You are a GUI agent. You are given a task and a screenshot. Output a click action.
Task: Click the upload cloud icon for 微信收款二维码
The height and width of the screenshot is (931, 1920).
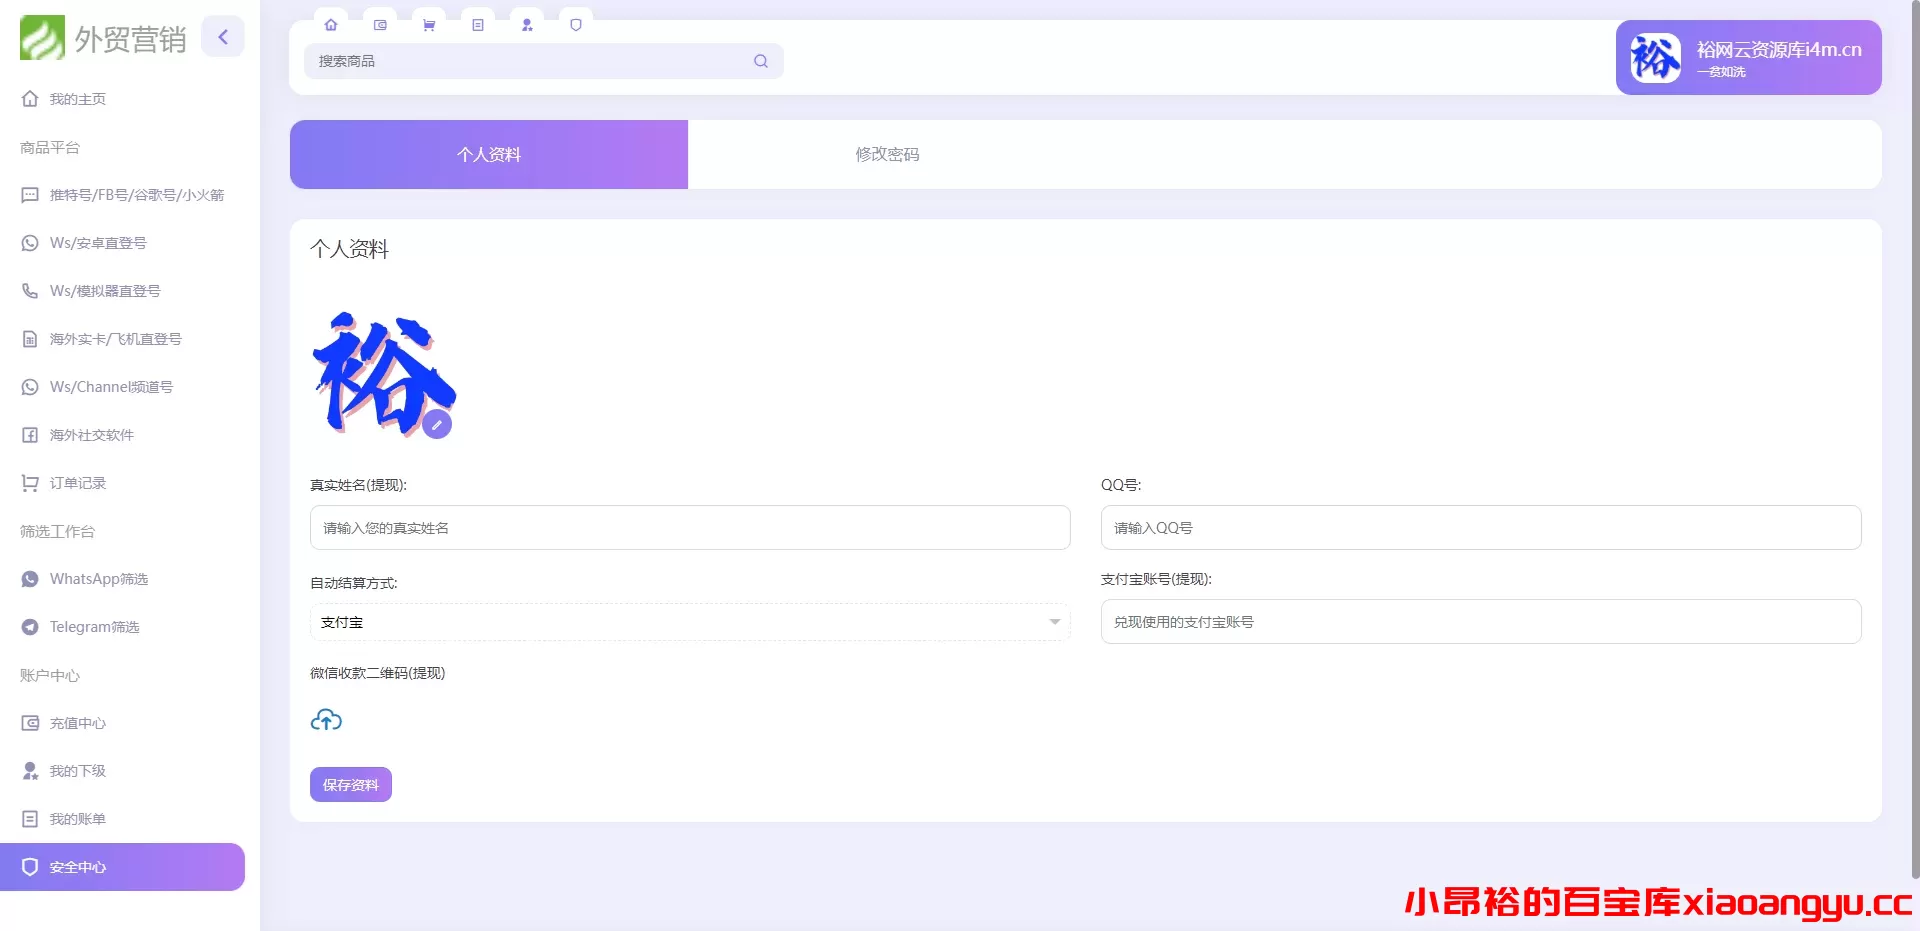325,719
